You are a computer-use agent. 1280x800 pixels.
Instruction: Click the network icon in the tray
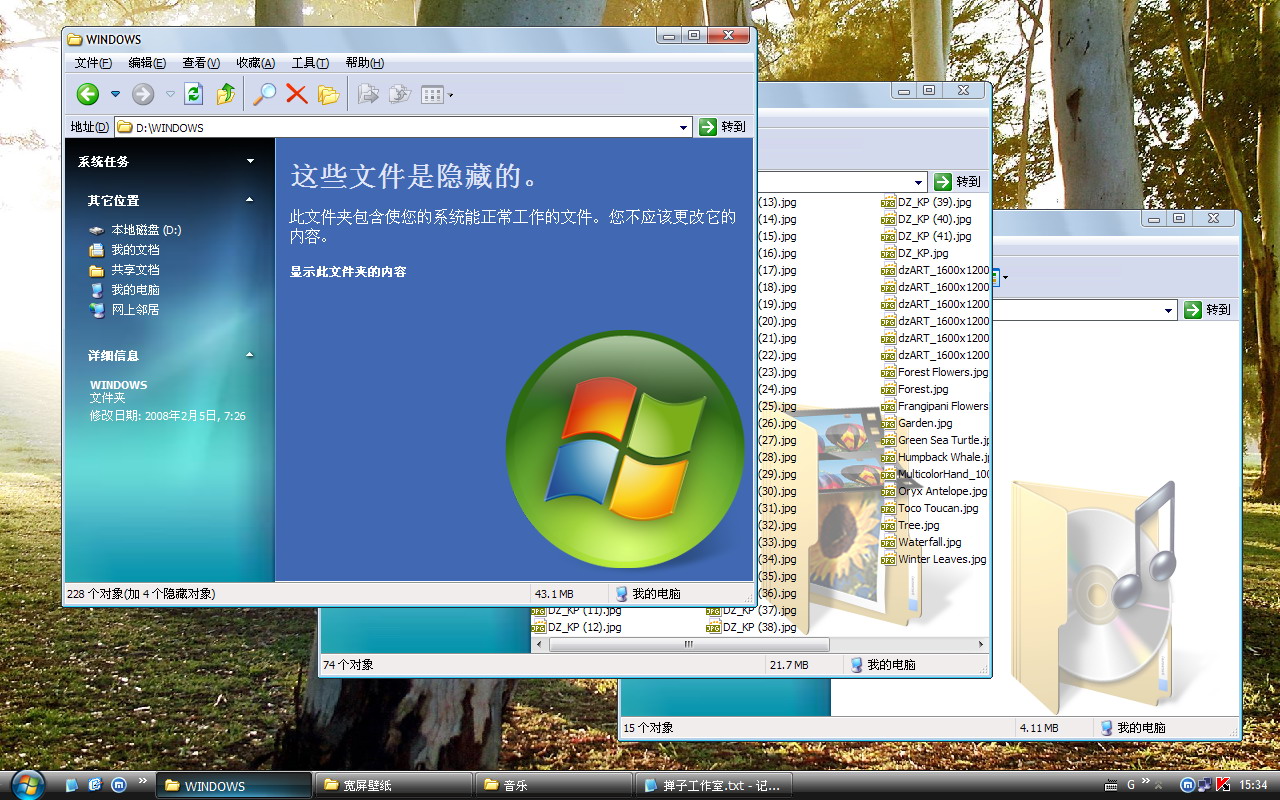point(1204,785)
